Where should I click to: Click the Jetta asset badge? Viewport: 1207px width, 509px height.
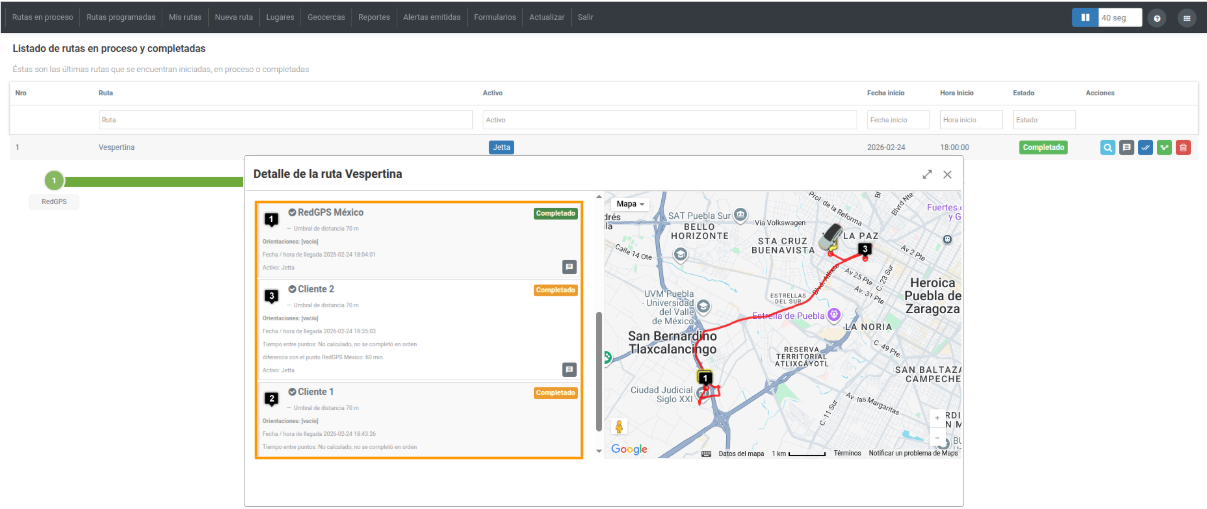501,147
